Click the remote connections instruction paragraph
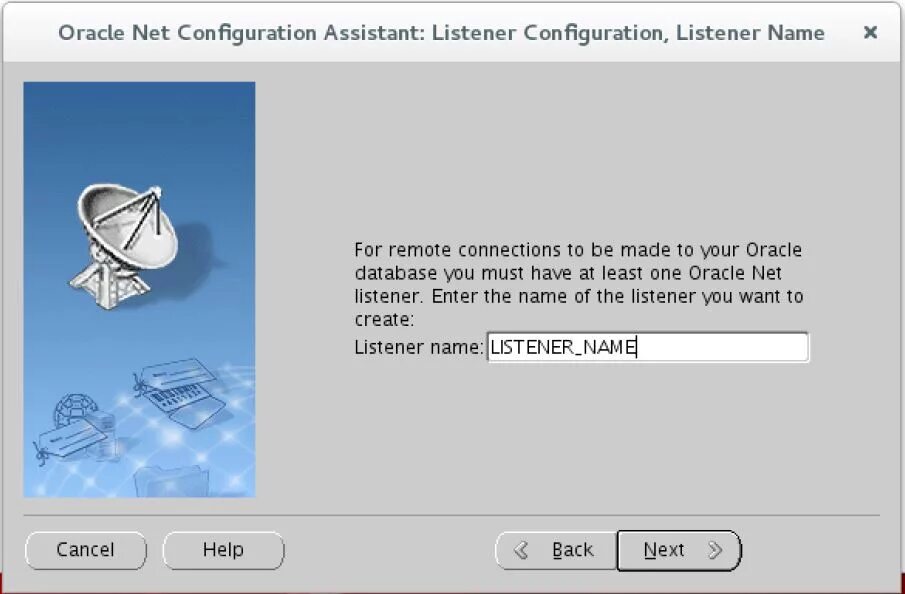 (x=578, y=285)
